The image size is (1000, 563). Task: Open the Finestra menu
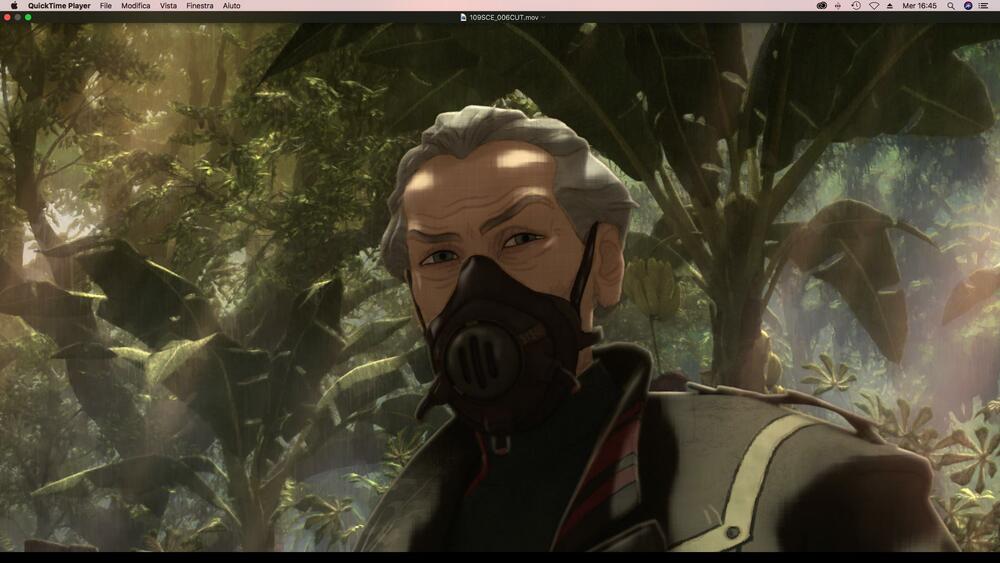[x=200, y=6]
